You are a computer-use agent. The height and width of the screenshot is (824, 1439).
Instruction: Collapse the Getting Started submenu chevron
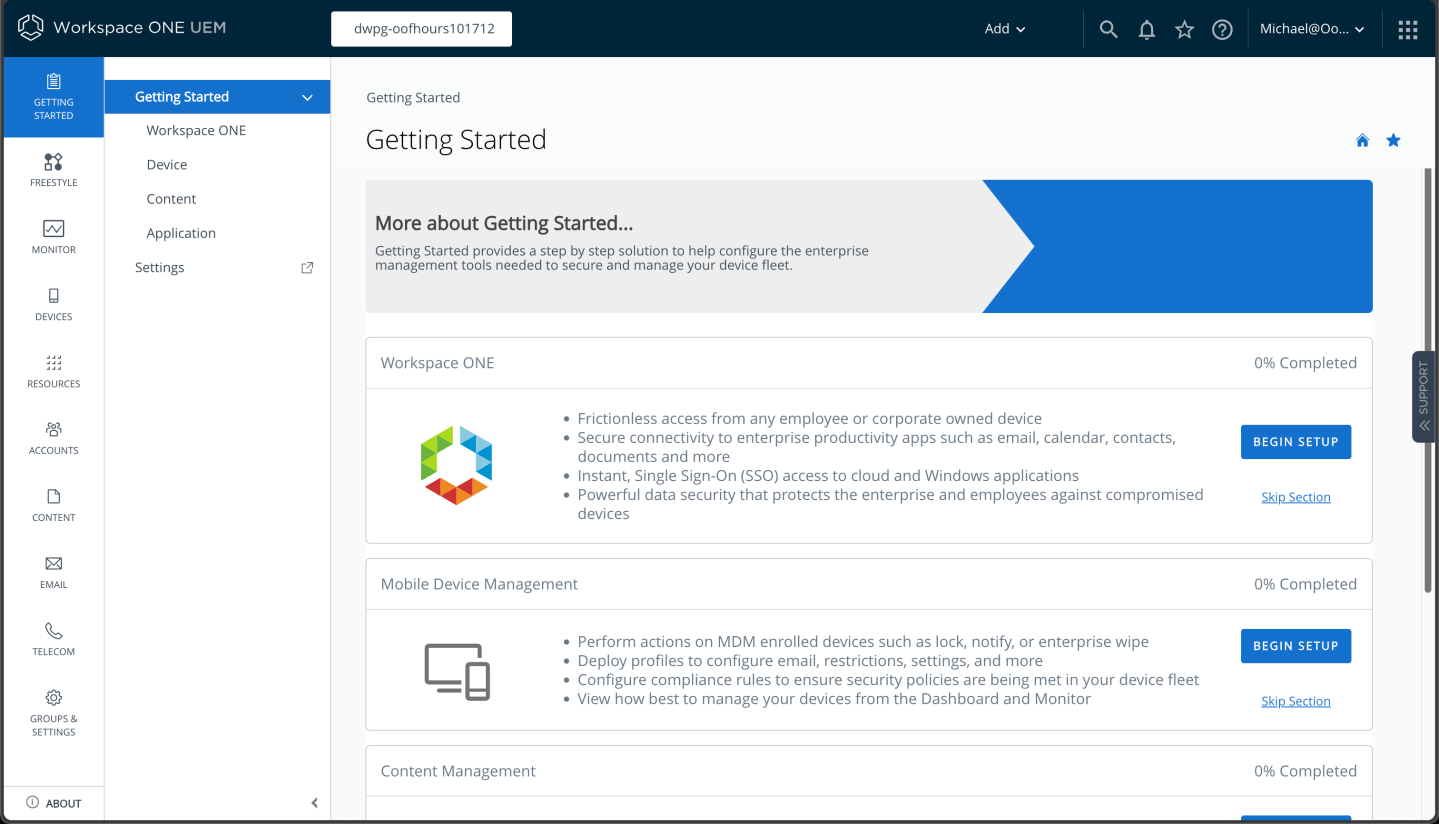[x=307, y=97]
